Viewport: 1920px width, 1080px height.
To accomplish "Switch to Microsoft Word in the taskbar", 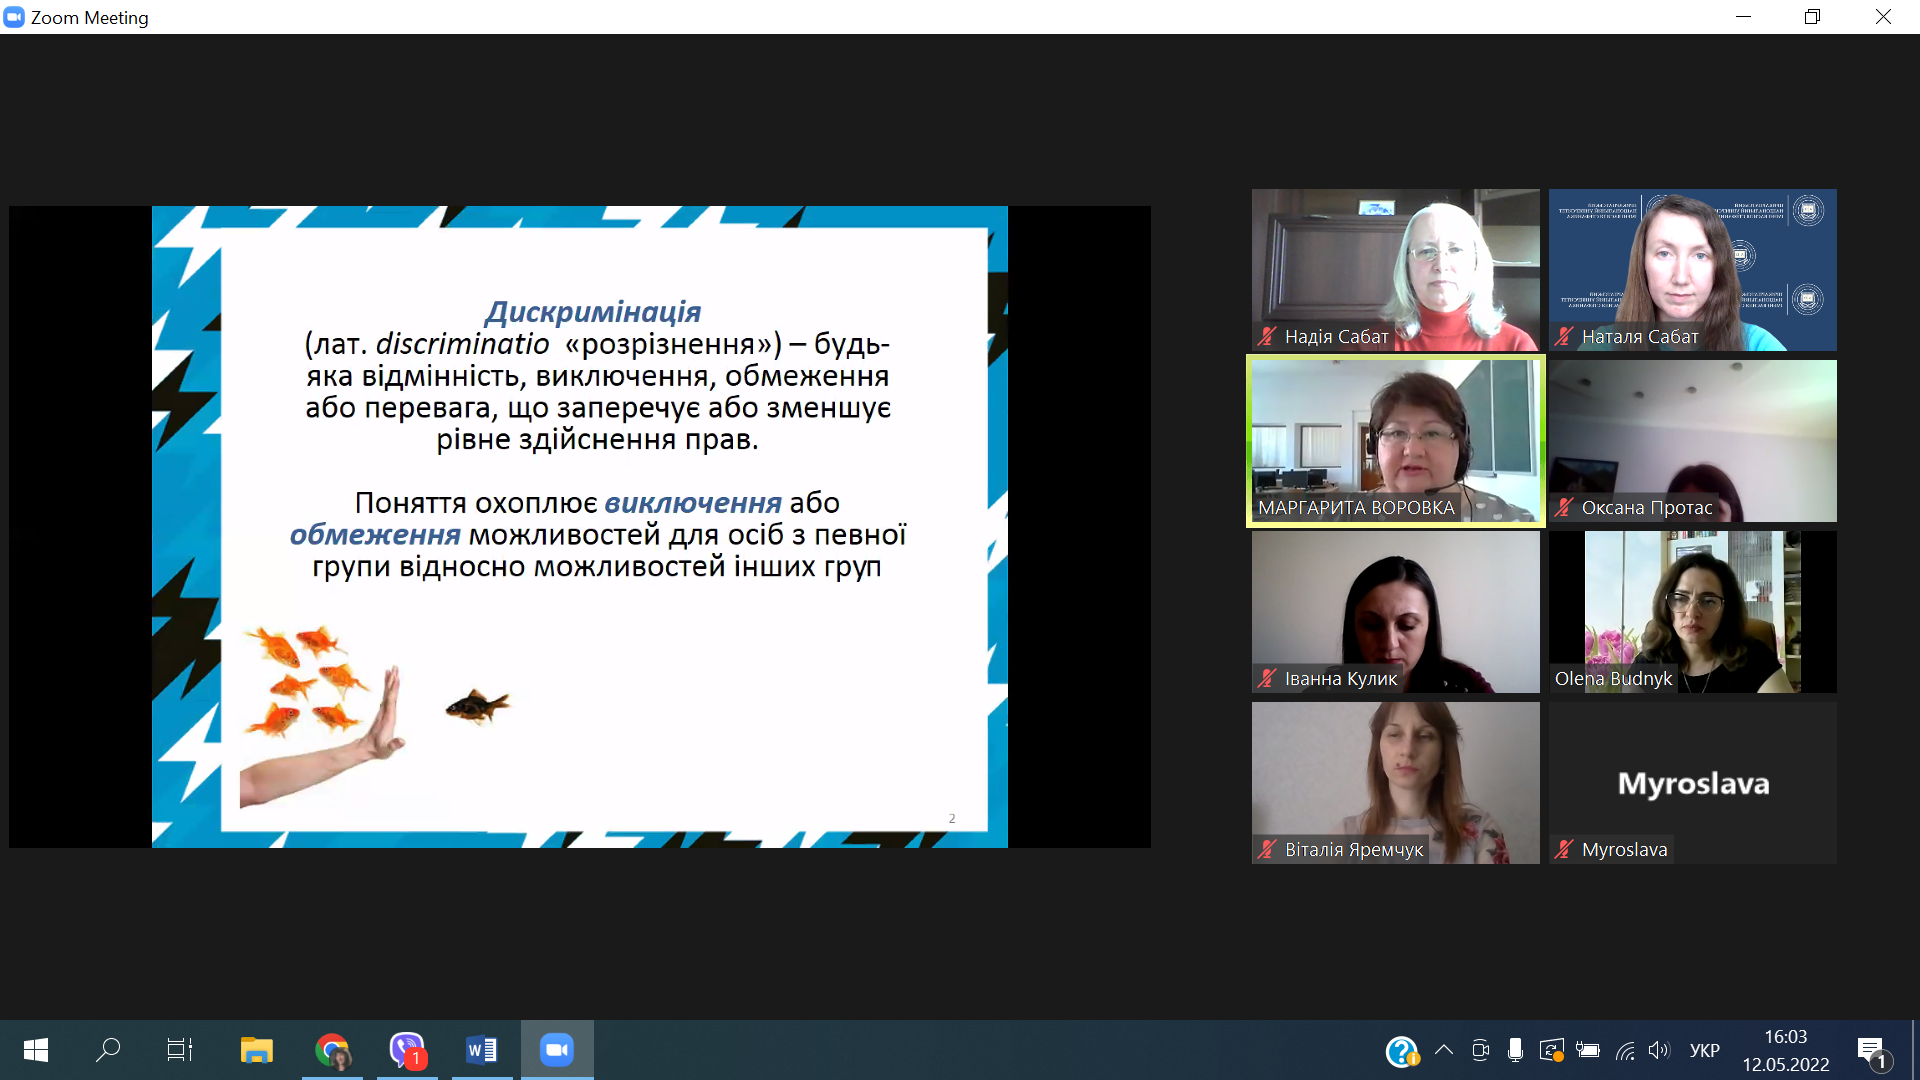I will coord(481,1050).
